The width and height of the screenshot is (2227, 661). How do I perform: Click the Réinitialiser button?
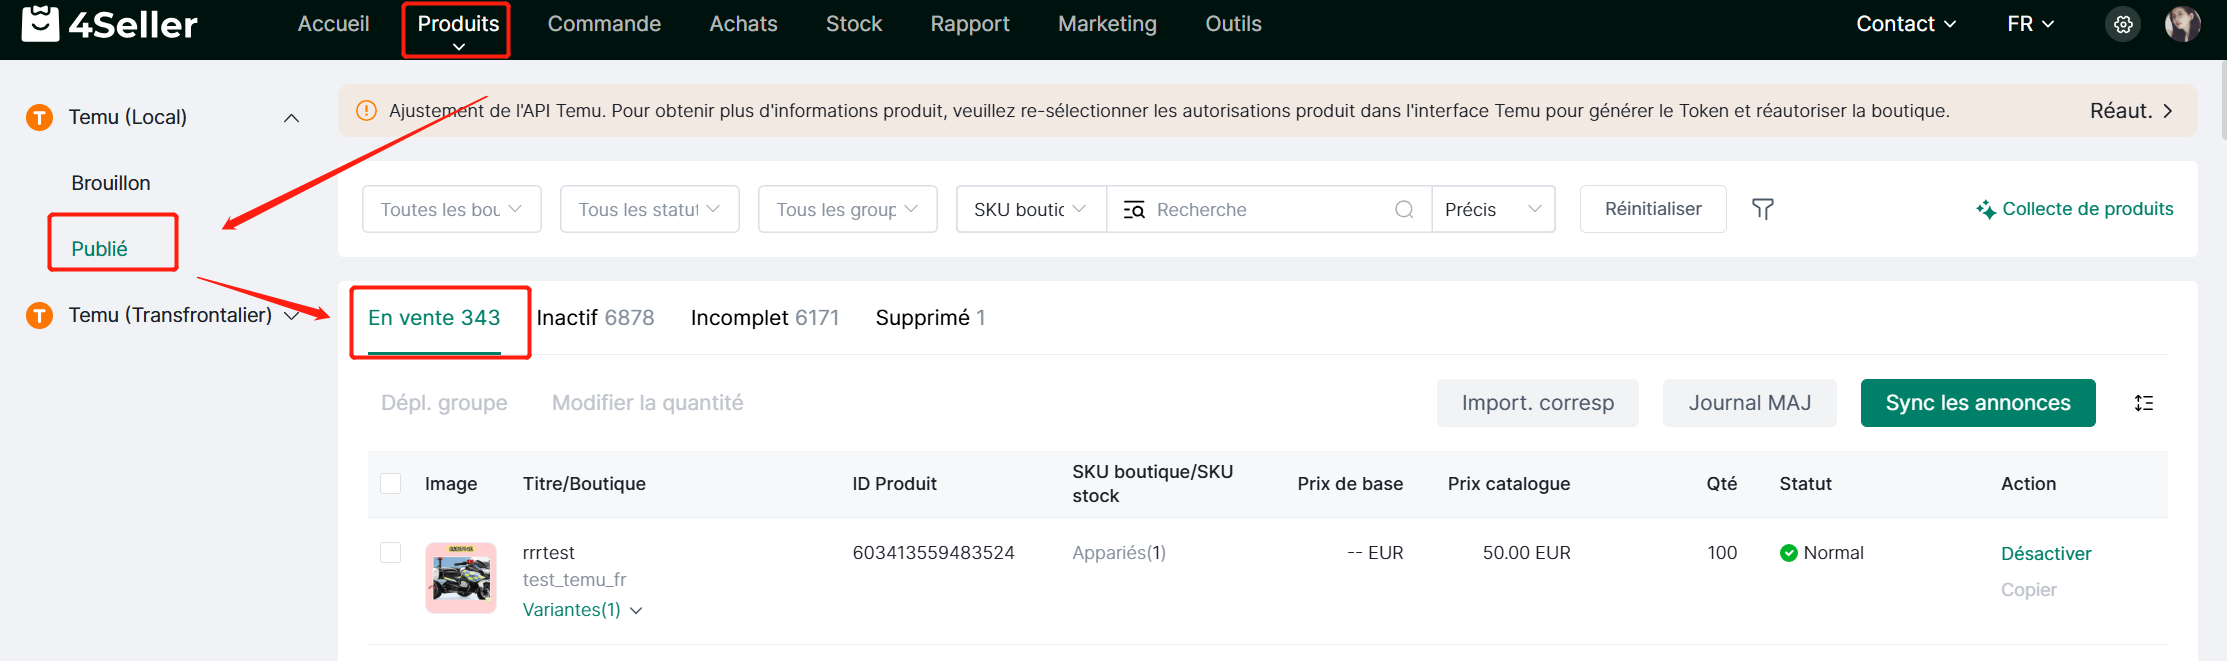(x=1653, y=209)
